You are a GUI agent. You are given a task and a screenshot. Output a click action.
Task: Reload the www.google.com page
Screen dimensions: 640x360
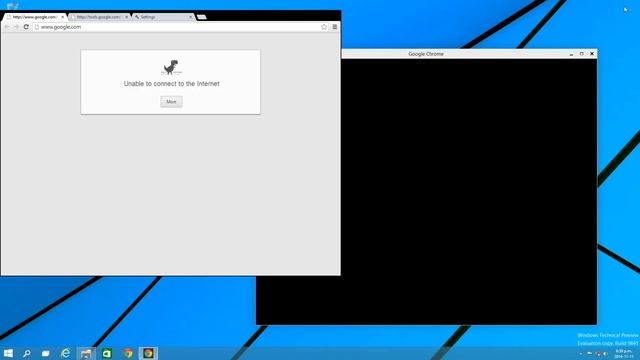26,27
